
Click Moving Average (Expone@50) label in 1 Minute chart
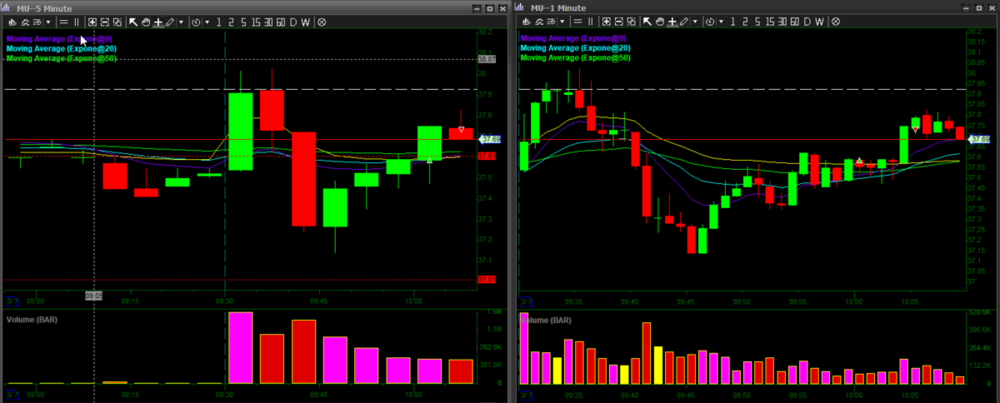pos(575,58)
